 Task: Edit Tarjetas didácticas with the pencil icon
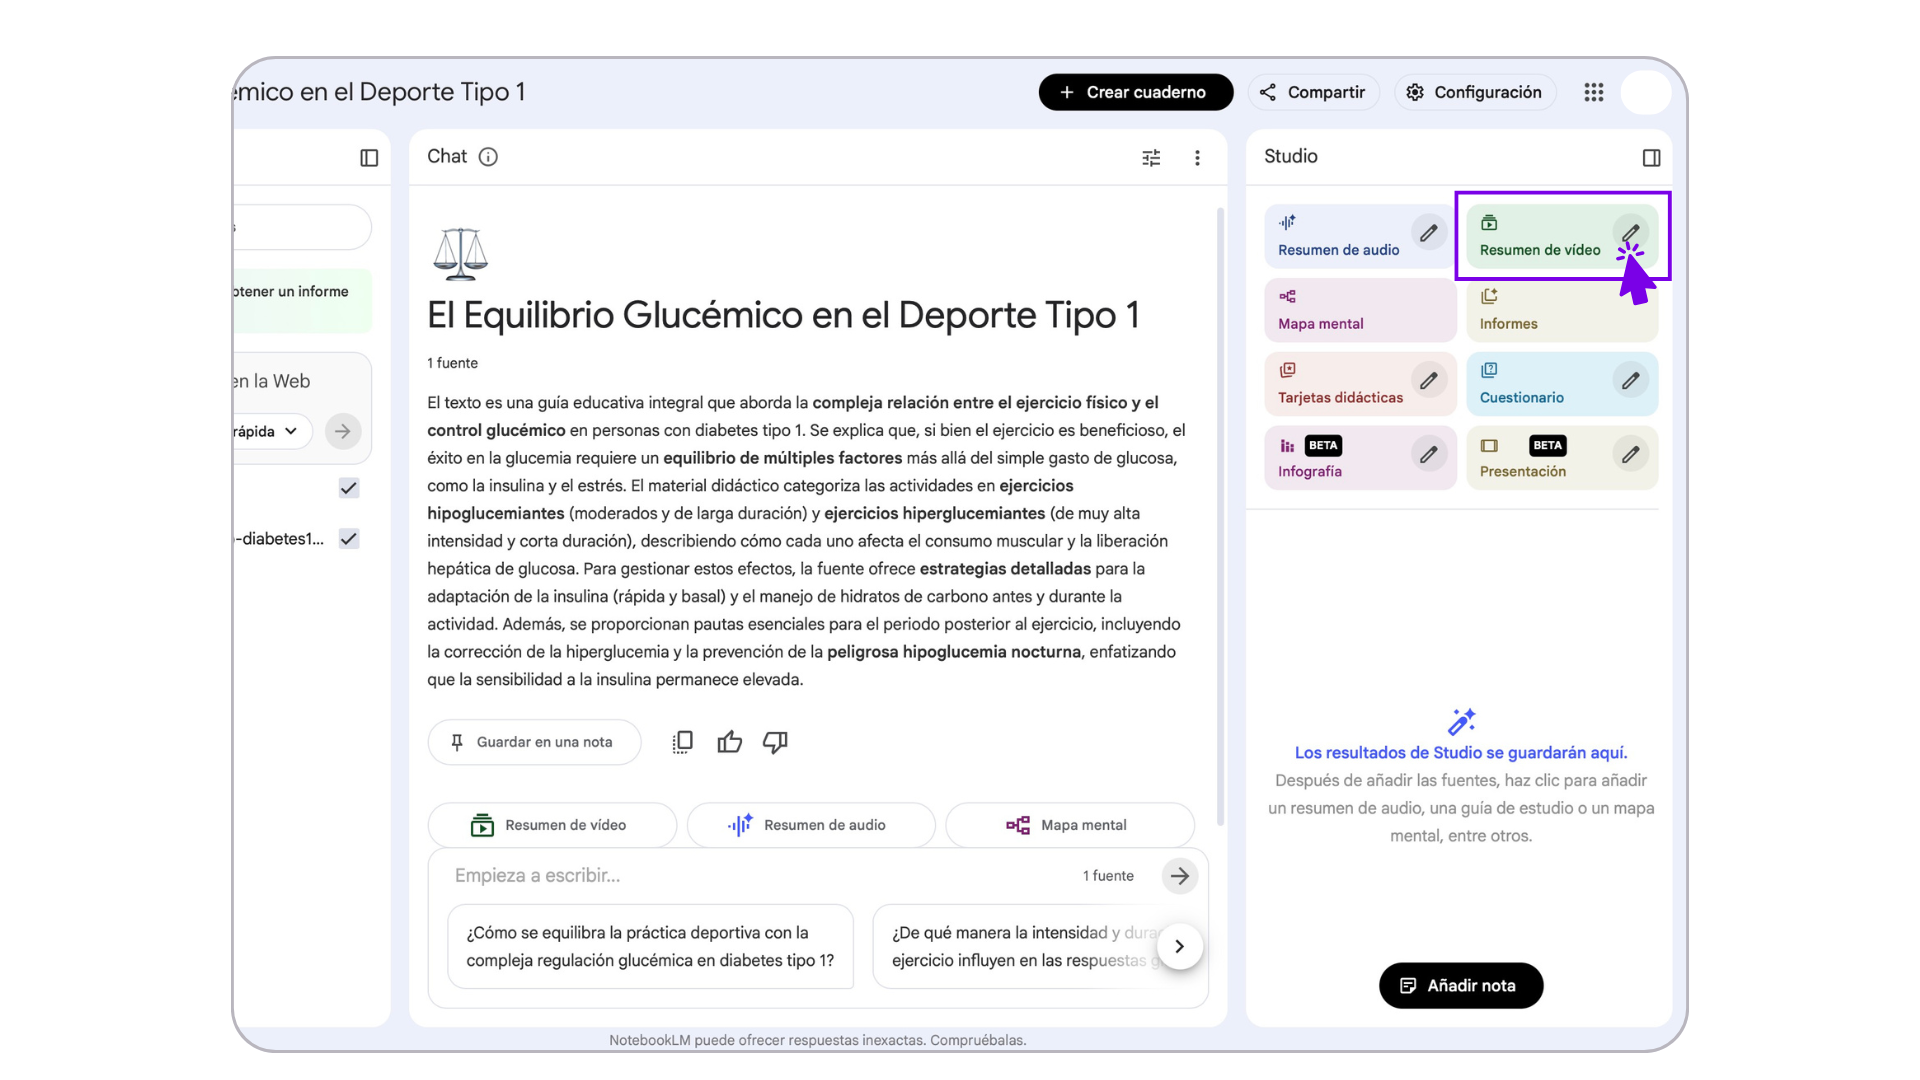click(1429, 381)
